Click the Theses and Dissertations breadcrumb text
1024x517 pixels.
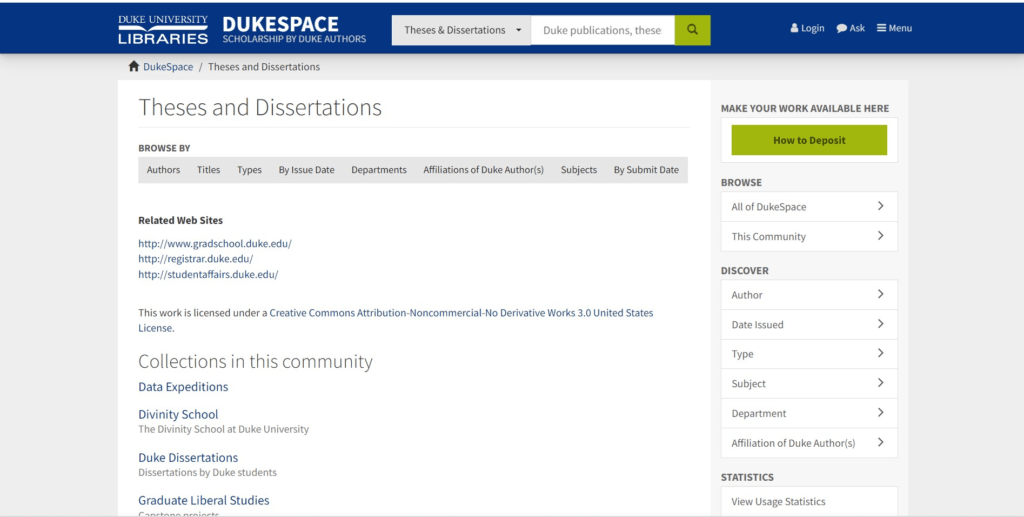point(264,67)
